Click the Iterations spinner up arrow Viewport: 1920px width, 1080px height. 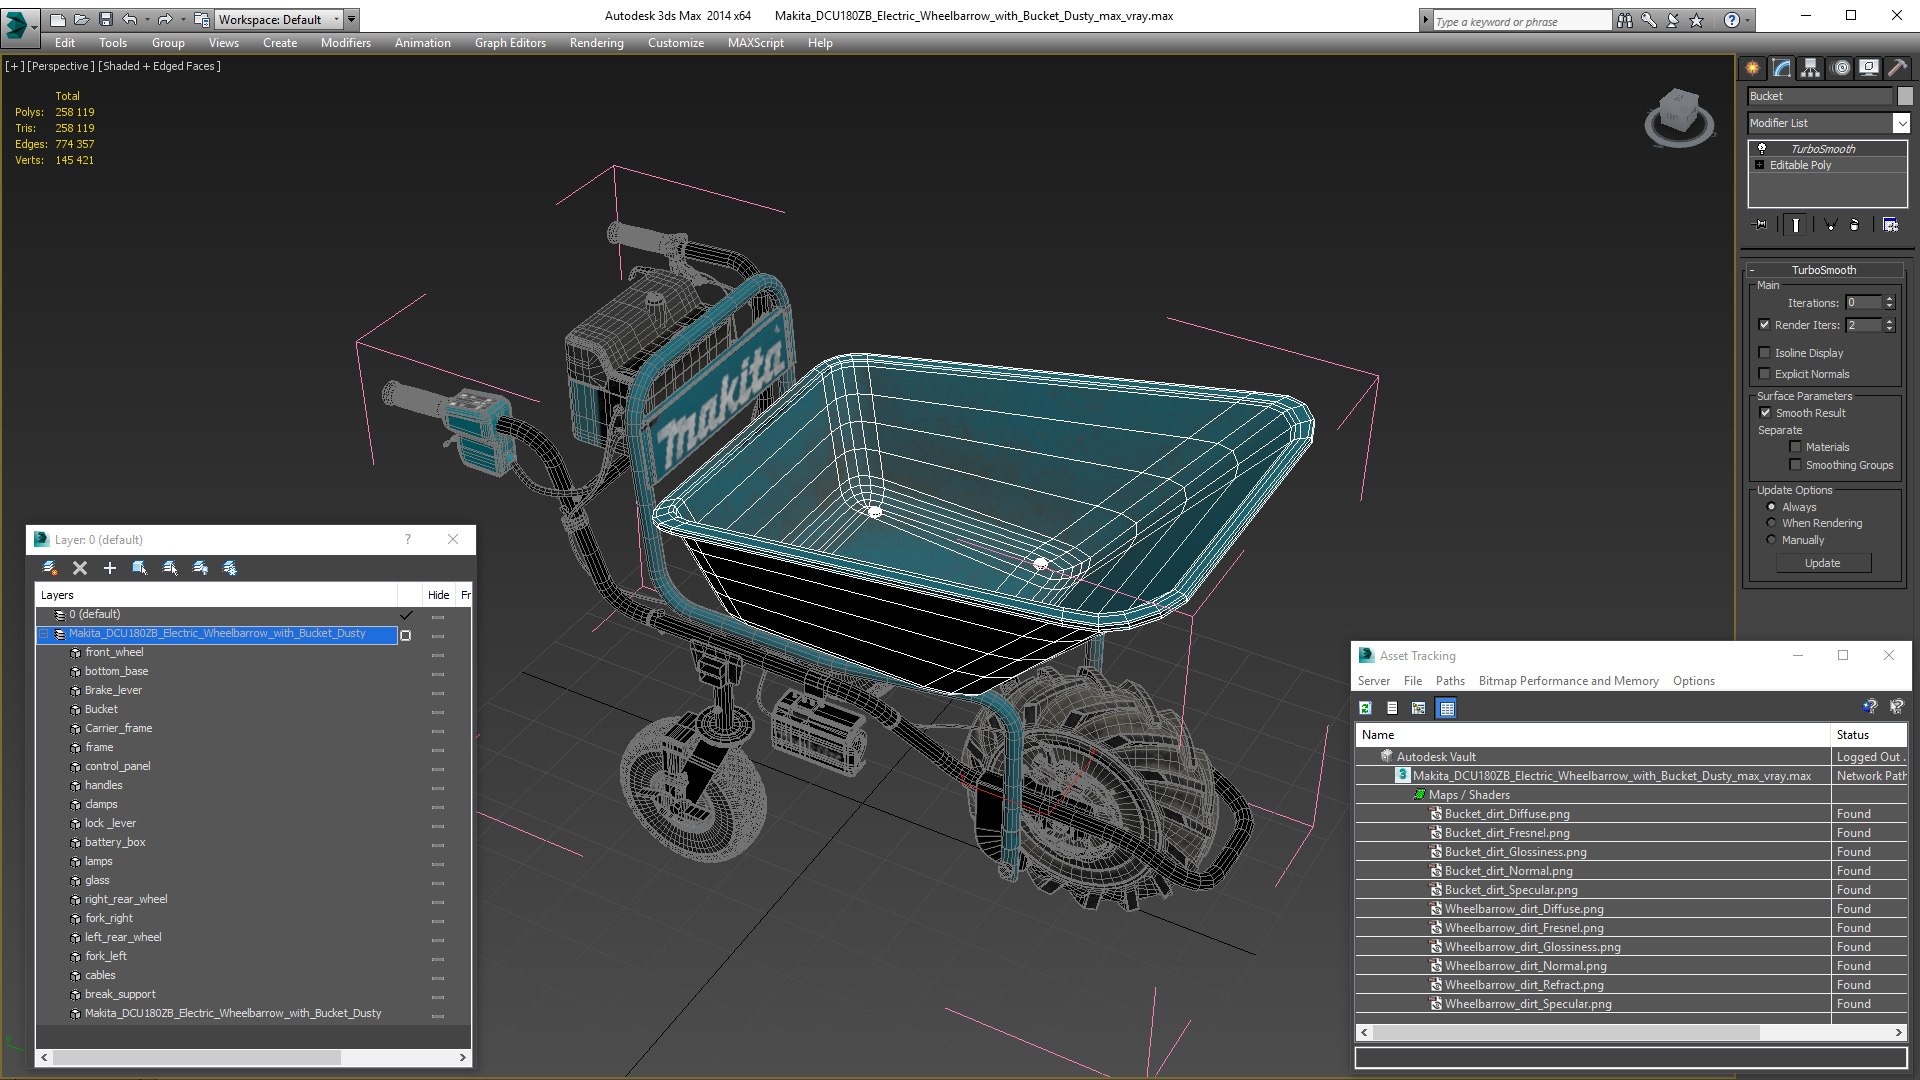pos(1889,299)
